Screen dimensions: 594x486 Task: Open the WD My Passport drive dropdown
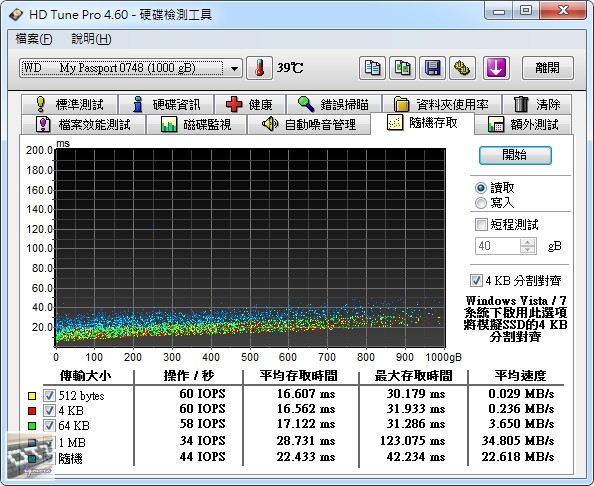(131, 68)
